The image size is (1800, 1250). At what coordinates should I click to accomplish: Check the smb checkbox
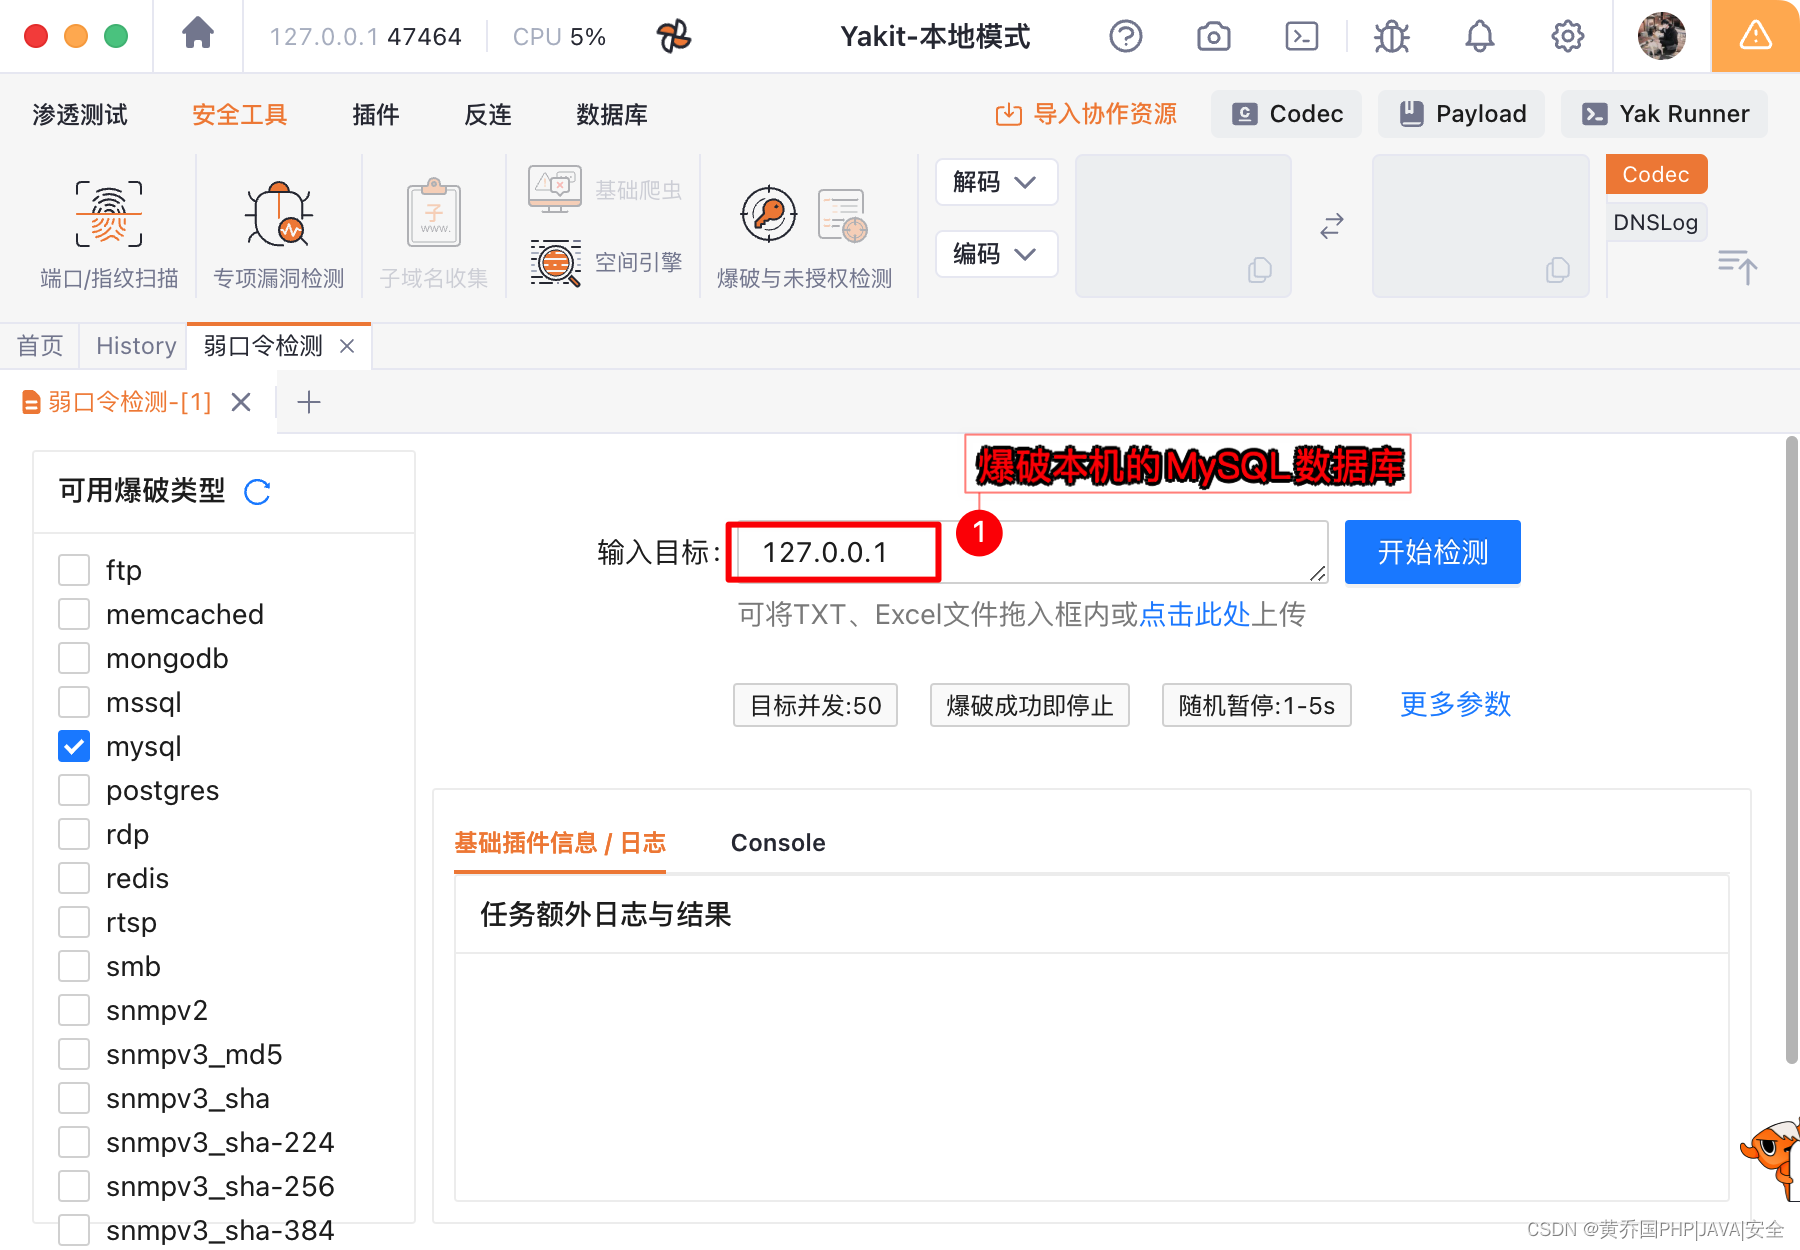(x=74, y=966)
